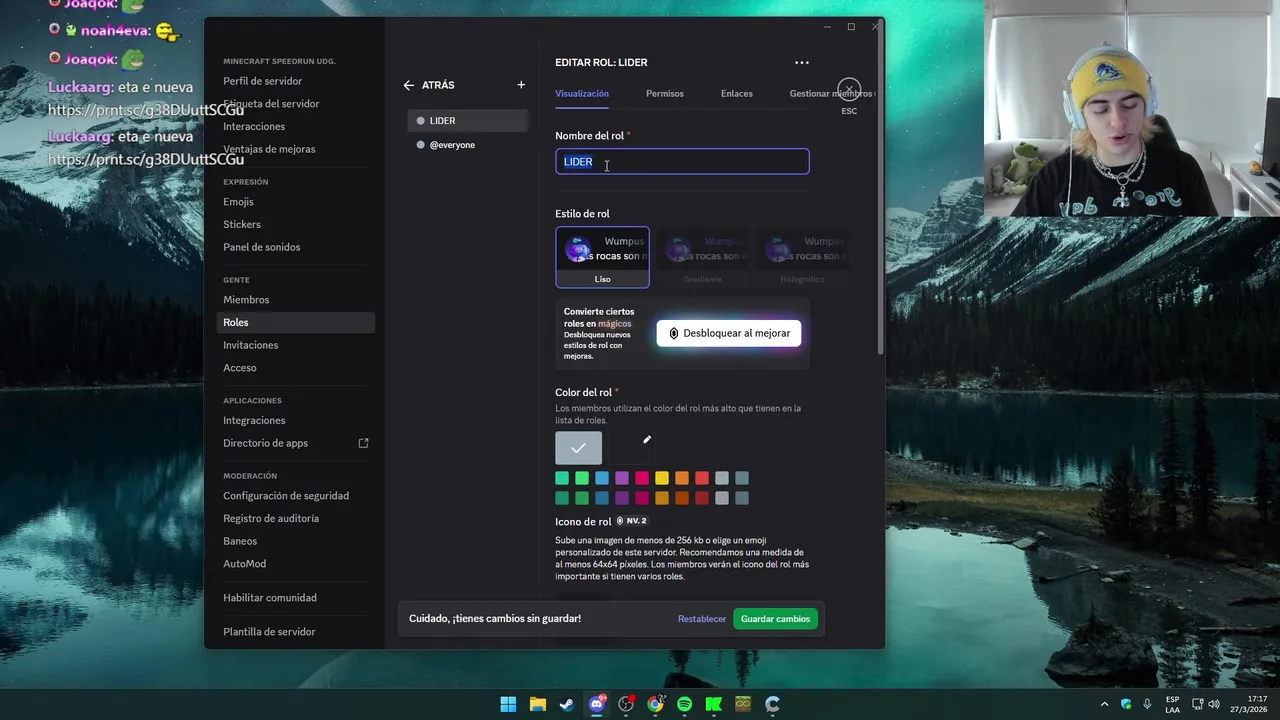1280x720 pixels.
Task: Open the volume control in the tray
Action: click(x=1213, y=704)
